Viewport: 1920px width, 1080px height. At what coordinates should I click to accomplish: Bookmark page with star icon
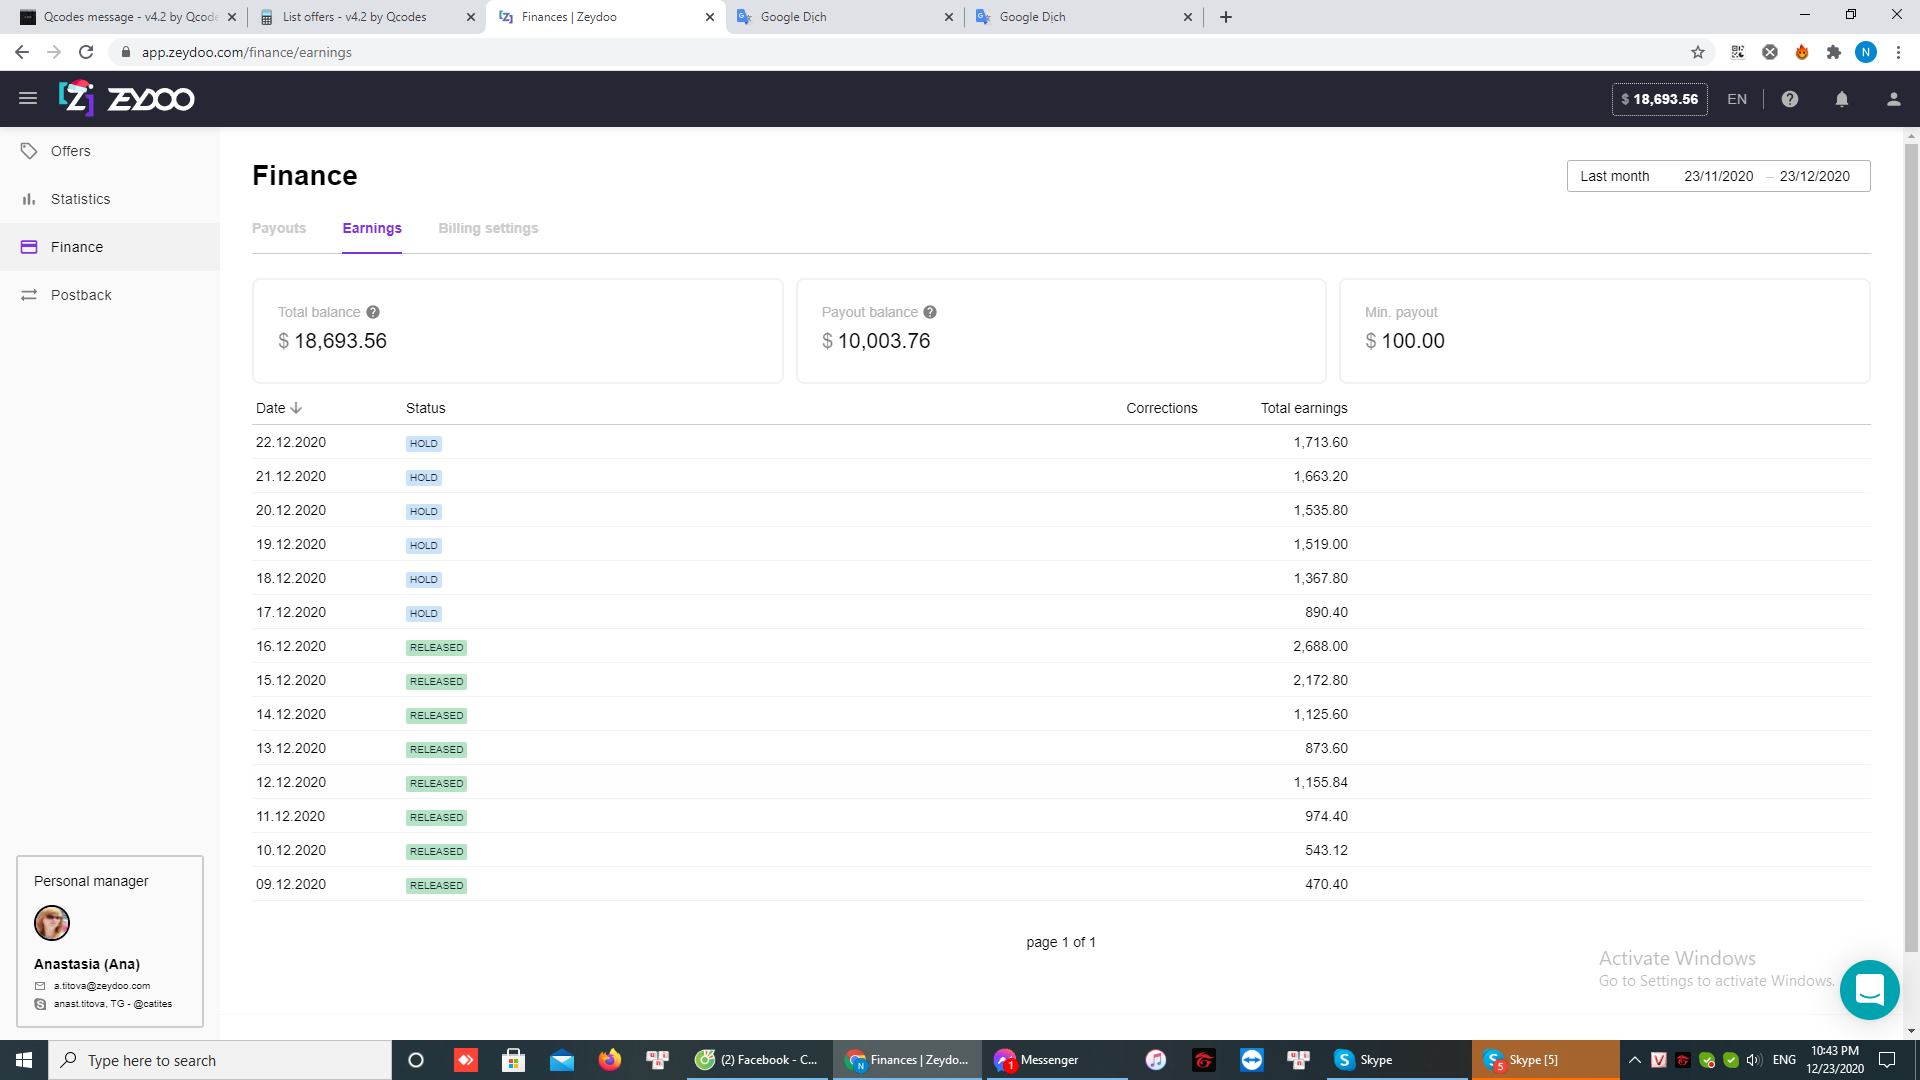(1698, 52)
